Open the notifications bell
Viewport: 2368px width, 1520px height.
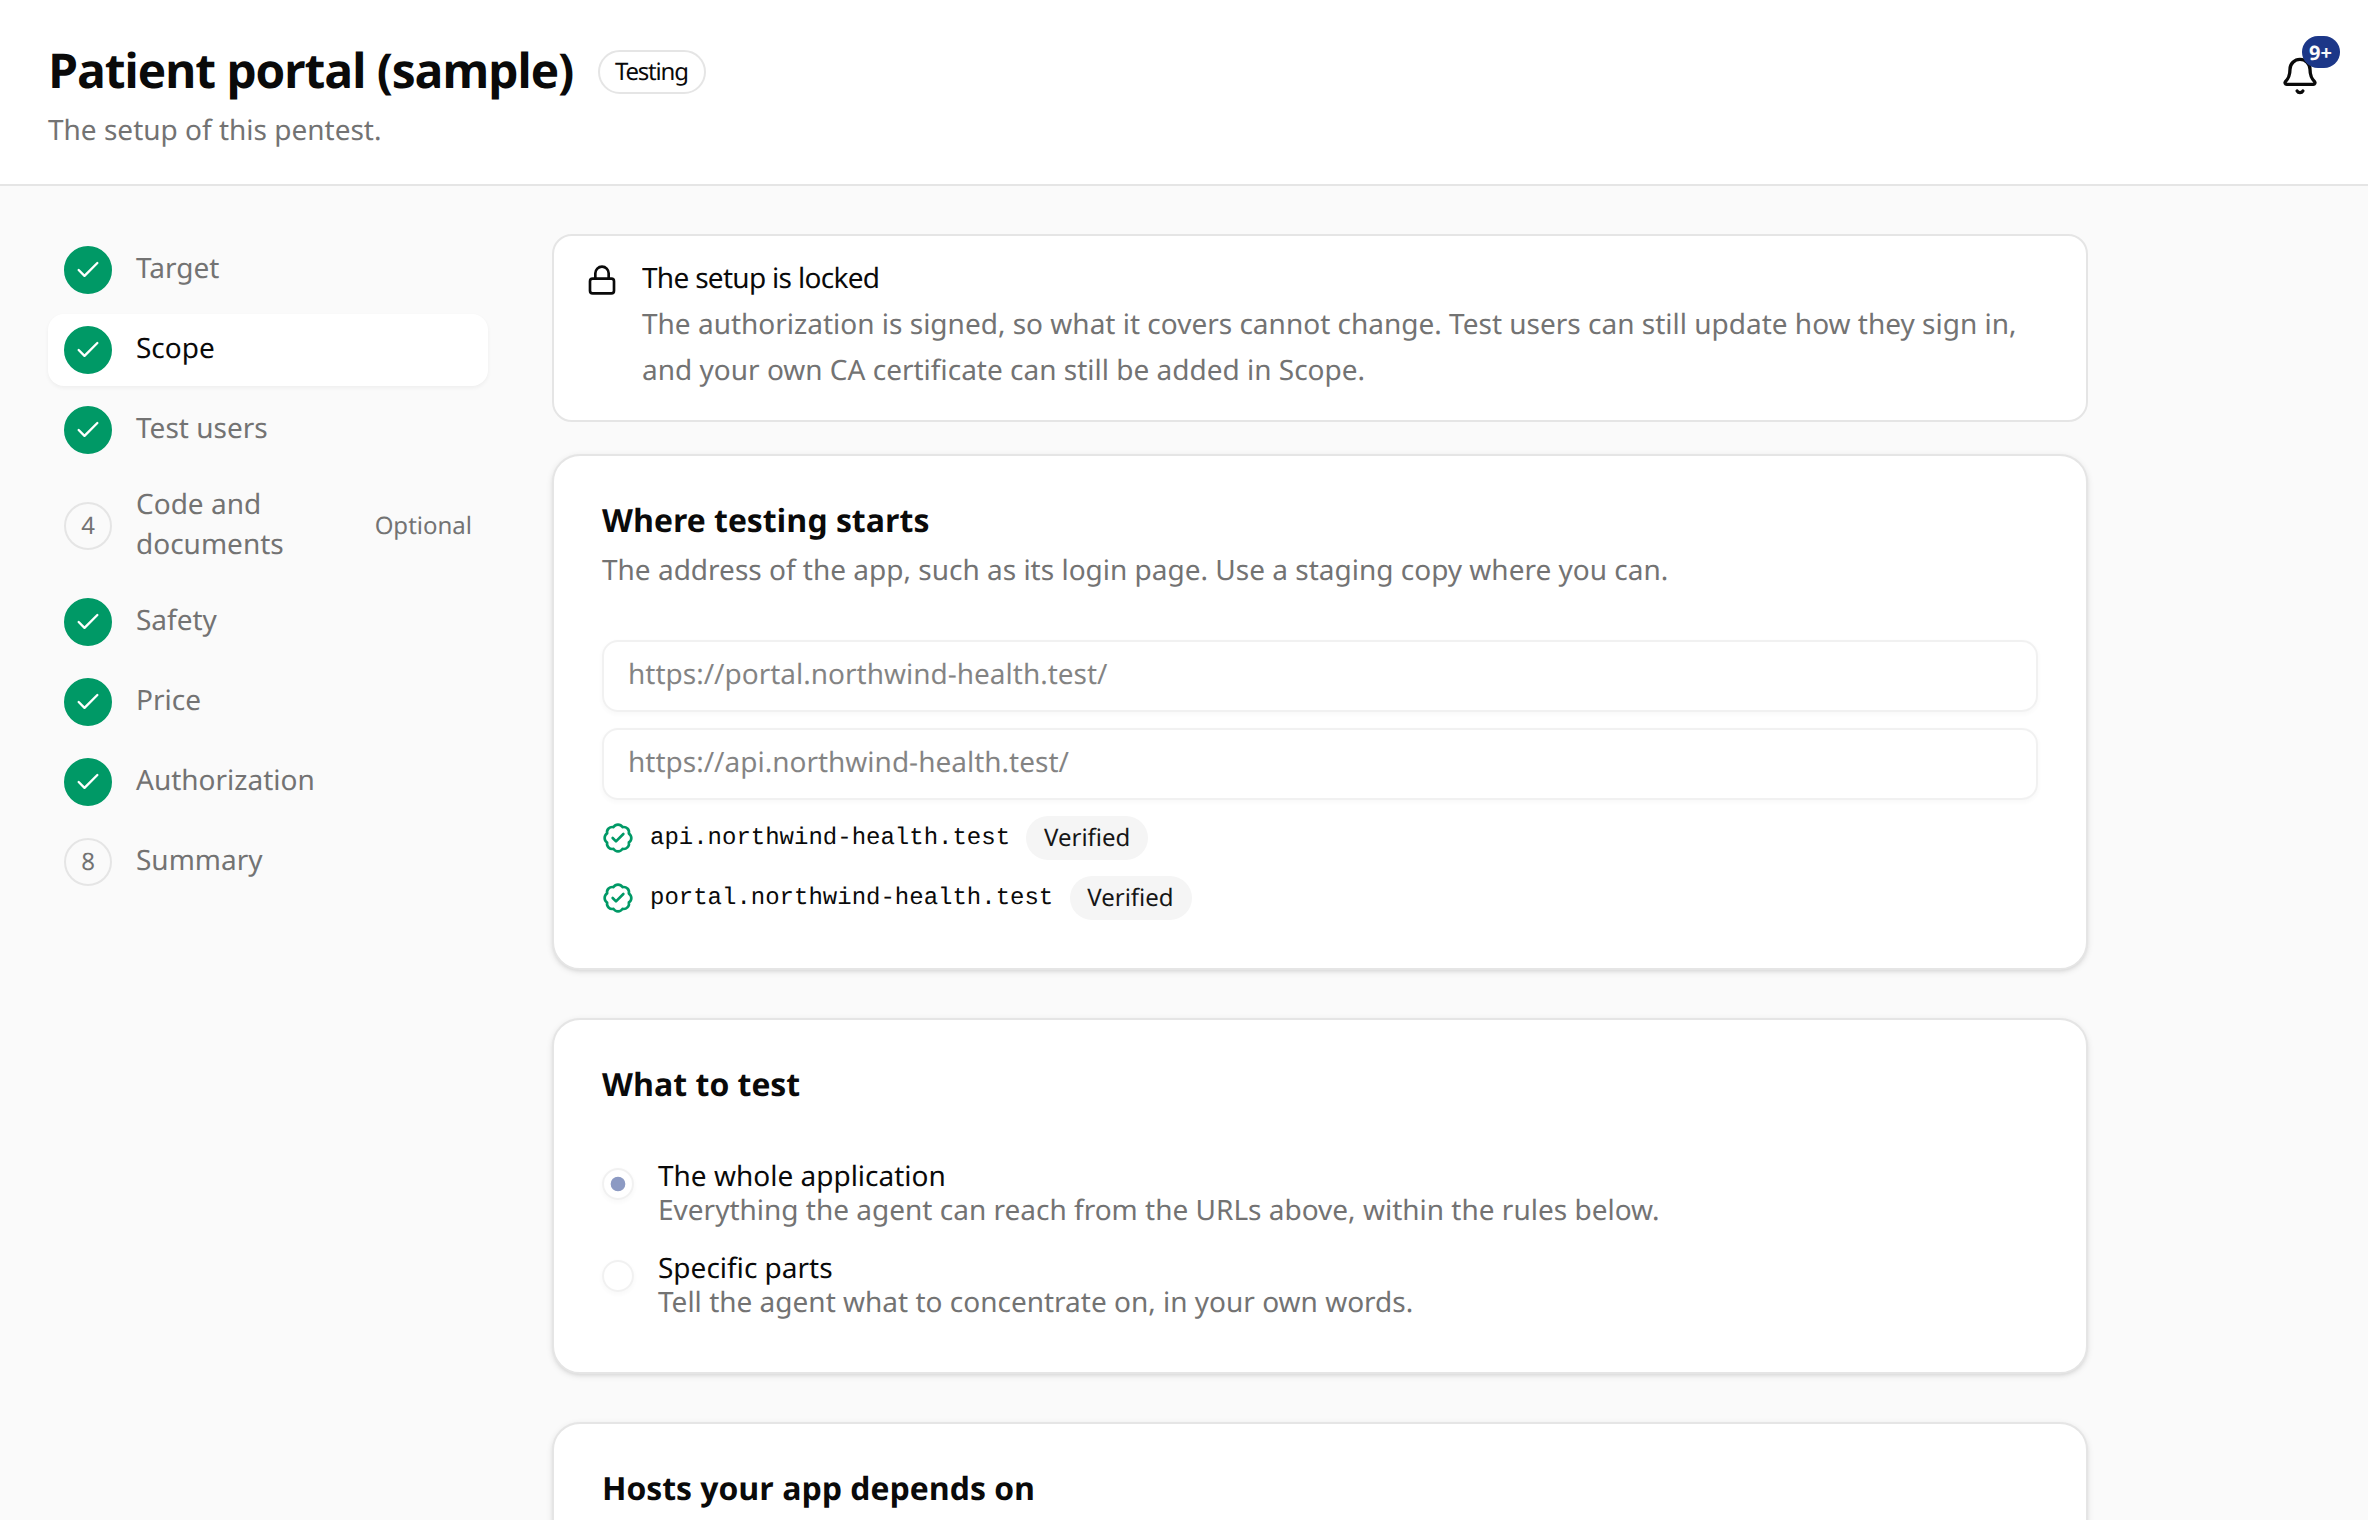coord(2299,74)
